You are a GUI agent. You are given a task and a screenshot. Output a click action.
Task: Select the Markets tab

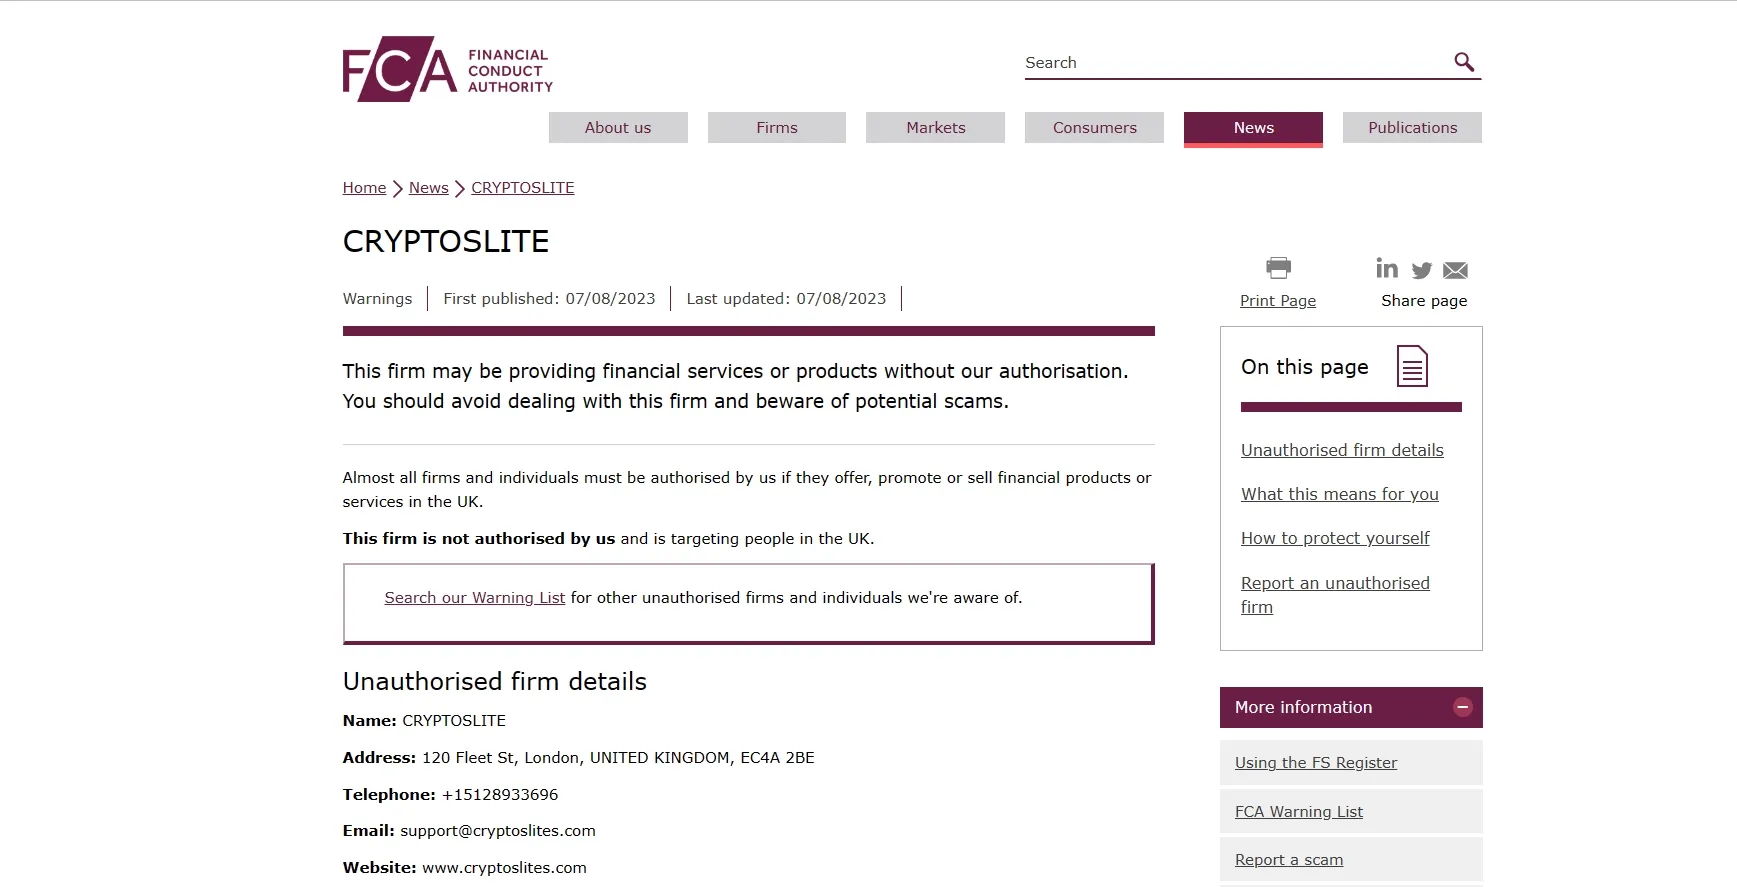[x=936, y=127]
